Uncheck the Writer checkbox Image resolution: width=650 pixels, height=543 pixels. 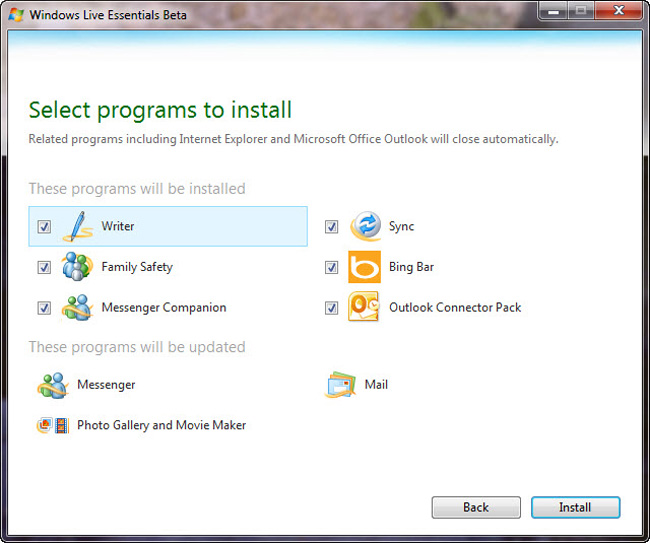44,227
